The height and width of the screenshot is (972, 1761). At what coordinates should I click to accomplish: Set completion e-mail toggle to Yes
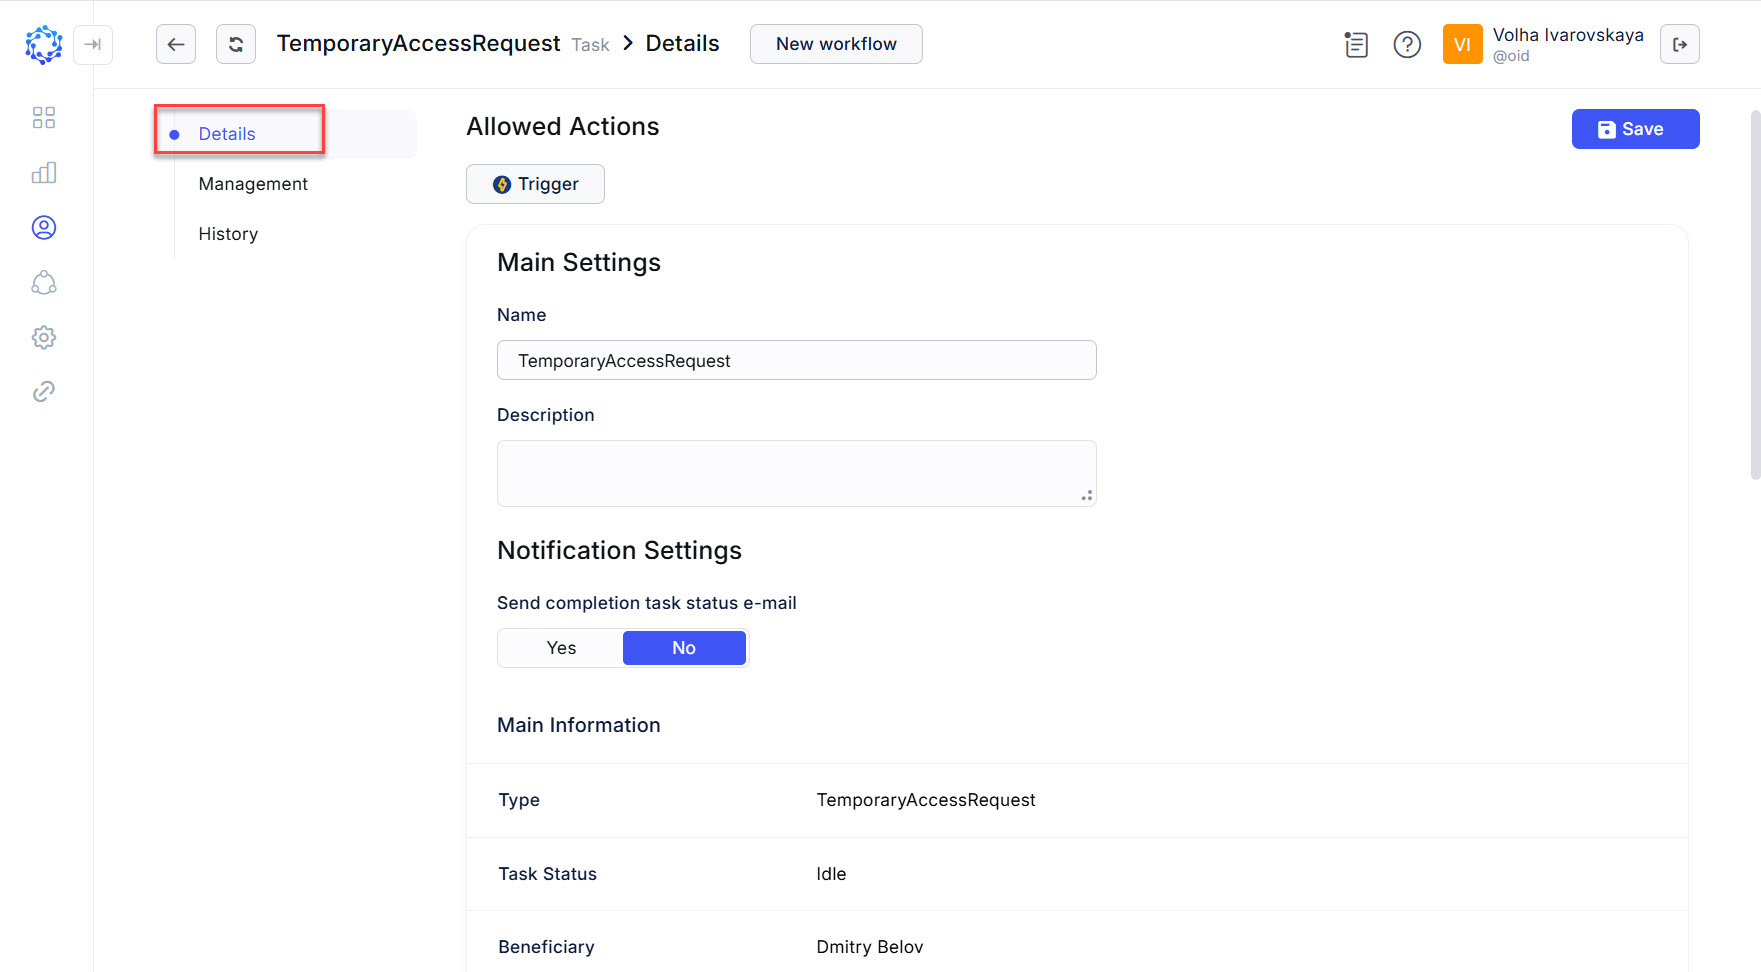[x=561, y=648]
